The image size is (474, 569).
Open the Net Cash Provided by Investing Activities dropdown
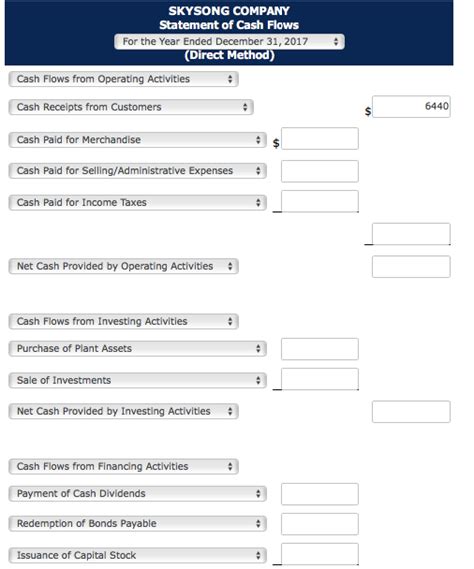pyautogui.click(x=123, y=411)
